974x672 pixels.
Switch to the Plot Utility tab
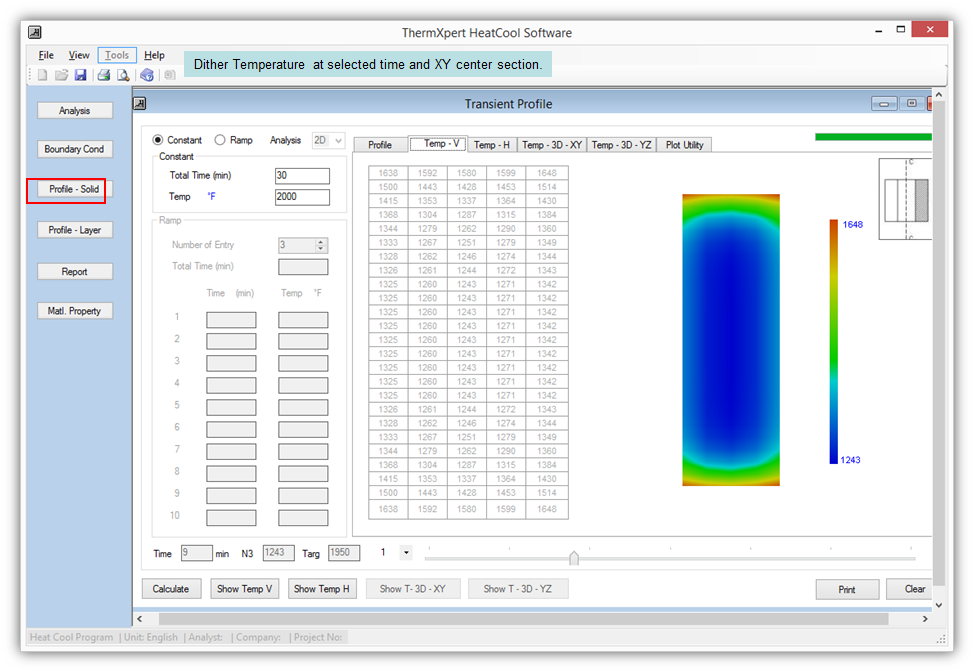coord(685,145)
